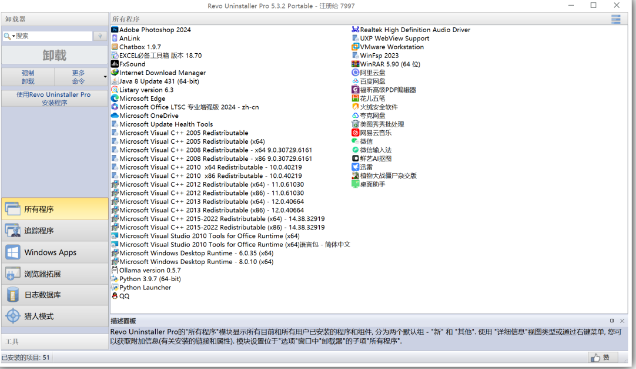This screenshot has height=369, width=636.
Task: Open the 日志数据库 section
Action: 54,295
